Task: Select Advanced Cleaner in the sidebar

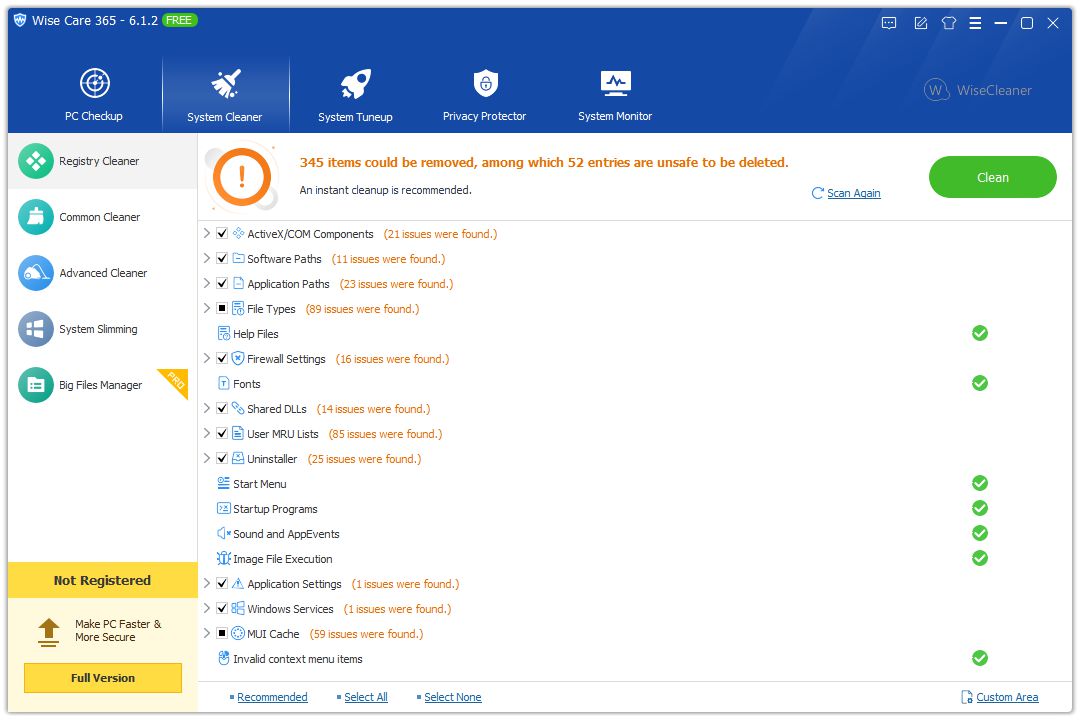Action: (x=102, y=273)
